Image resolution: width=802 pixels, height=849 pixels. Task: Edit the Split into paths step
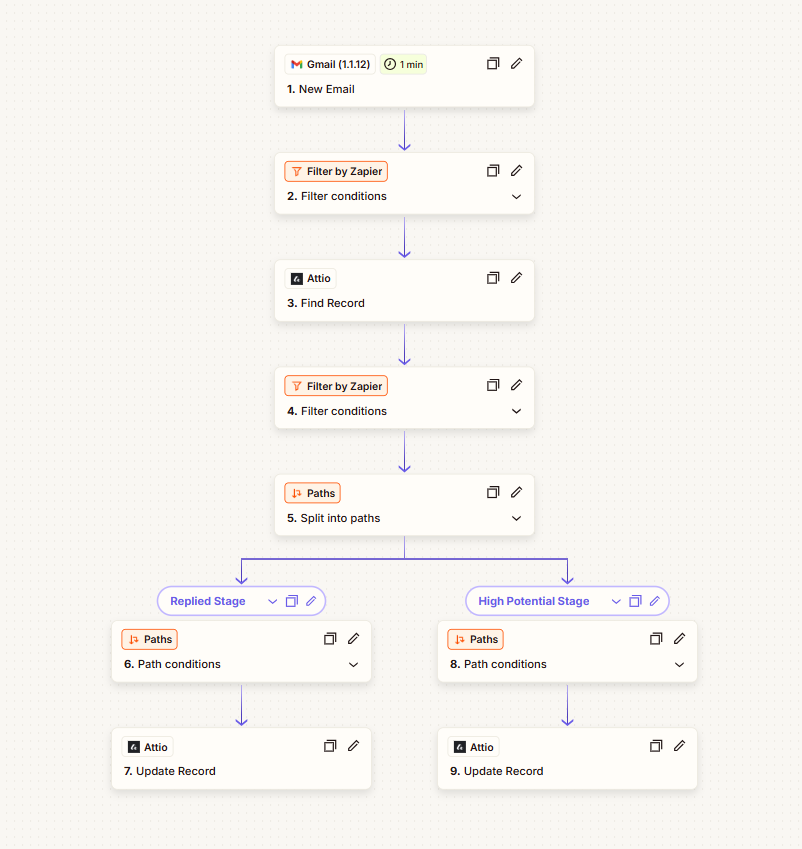[516, 493]
